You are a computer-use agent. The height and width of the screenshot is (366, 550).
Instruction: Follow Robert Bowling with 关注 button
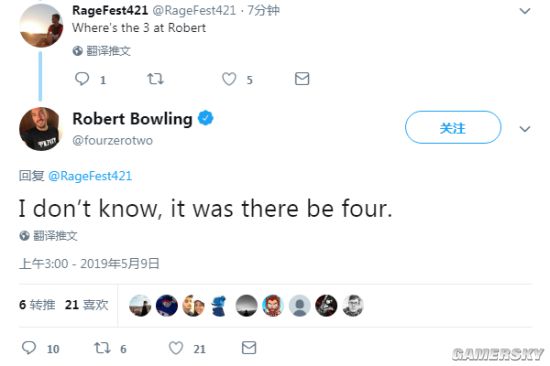click(453, 127)
